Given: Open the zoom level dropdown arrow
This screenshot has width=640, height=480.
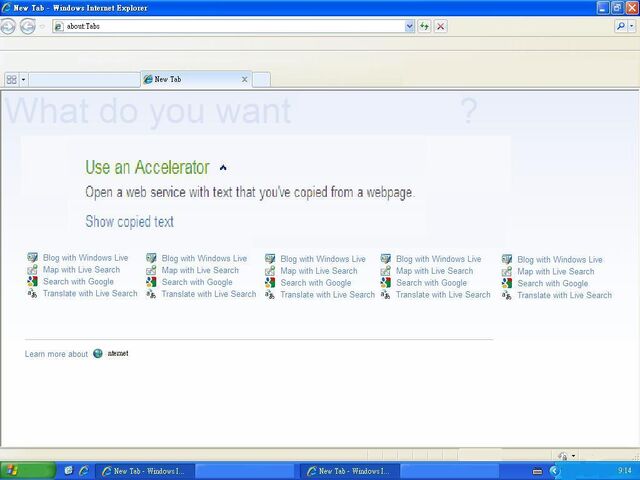Looking at the screenshot, I should (573, 456).
